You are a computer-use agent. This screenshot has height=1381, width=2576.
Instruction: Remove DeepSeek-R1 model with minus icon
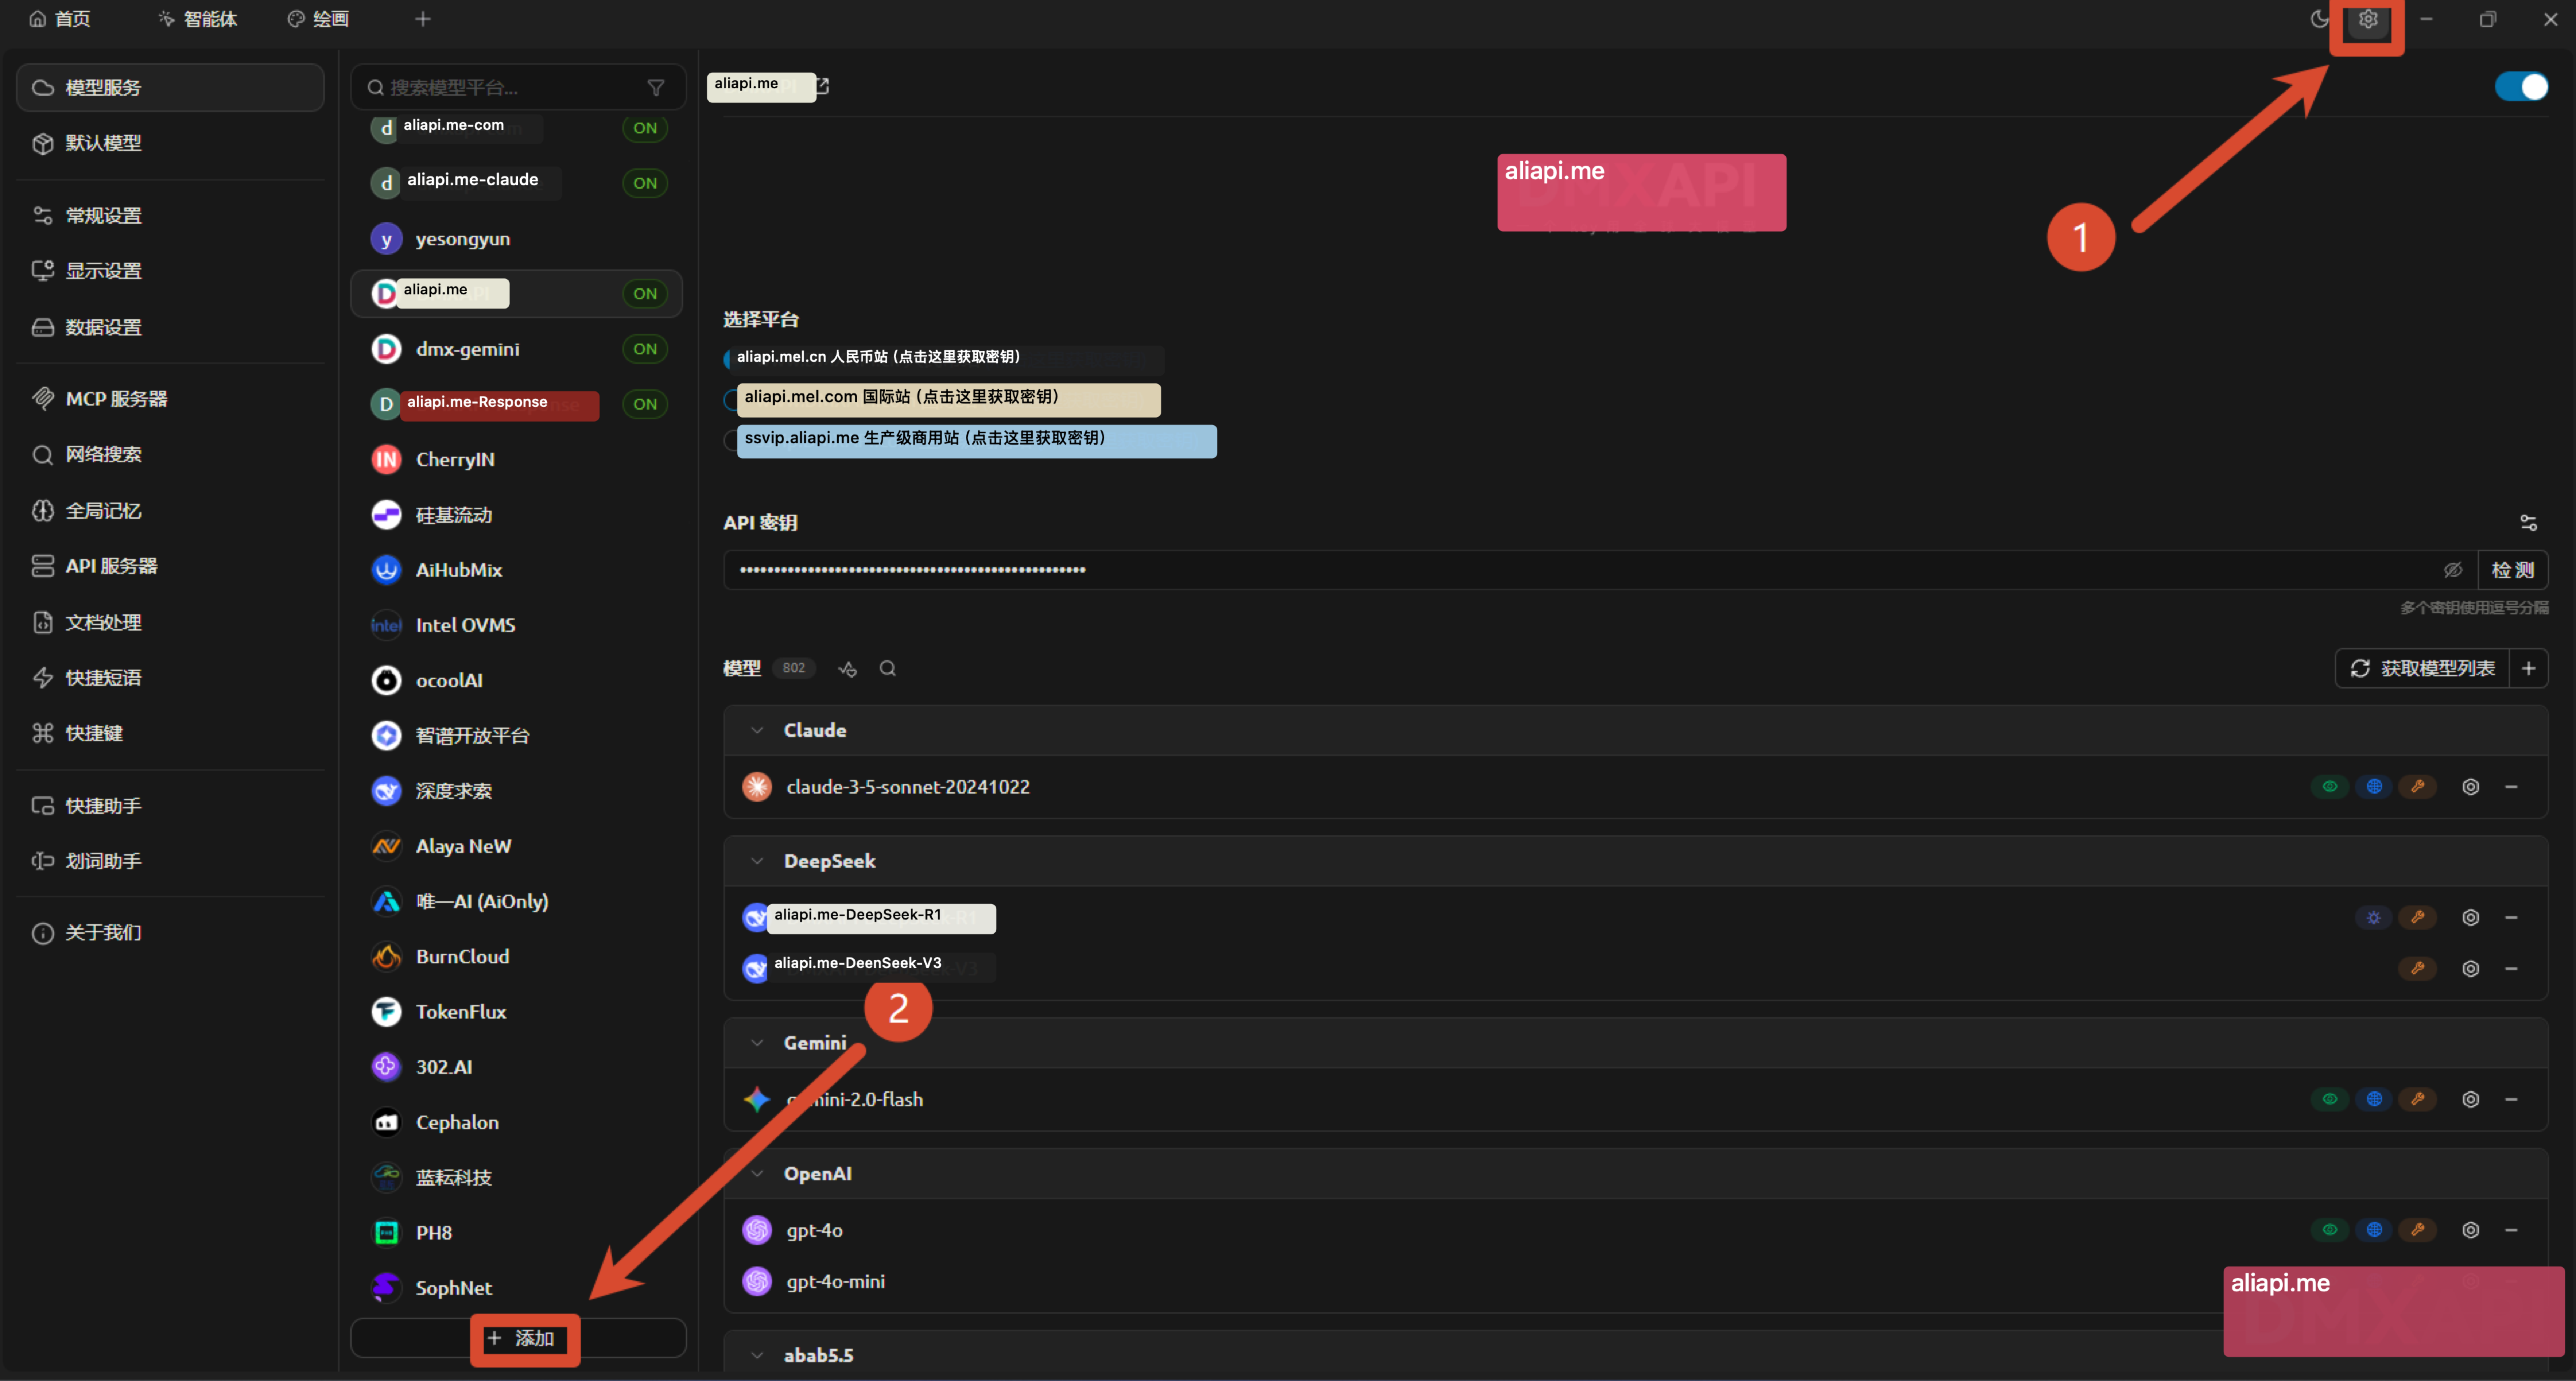[2511, 917]
